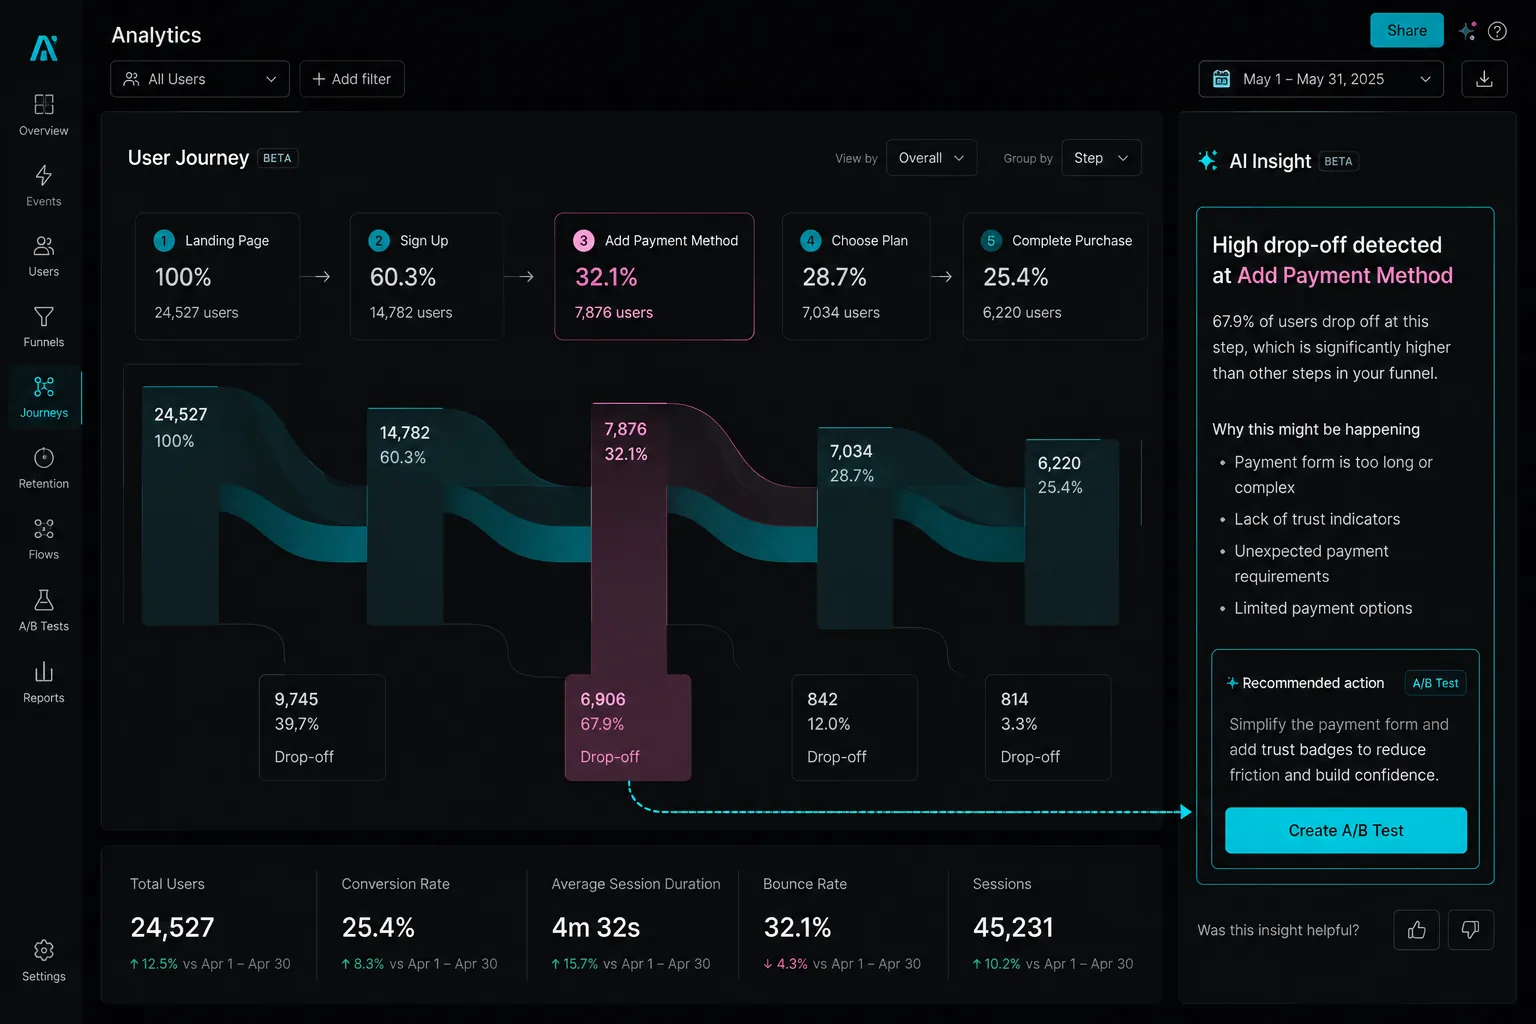Open the Reports section
Screen dimensions: 1536x1024
[x=44, y=682]
